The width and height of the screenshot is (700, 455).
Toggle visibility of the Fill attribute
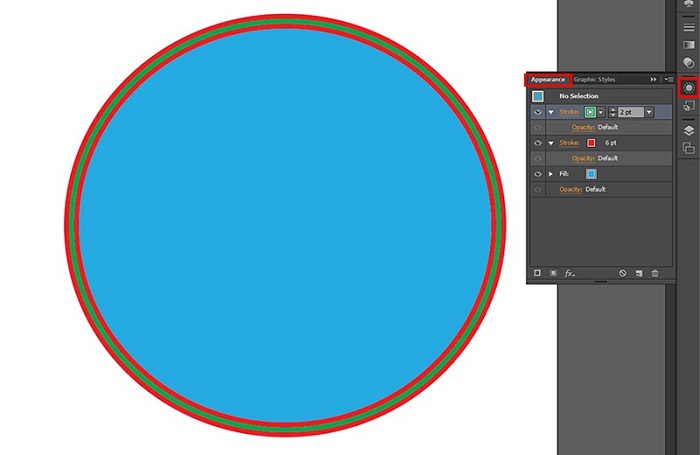[538, 174]
